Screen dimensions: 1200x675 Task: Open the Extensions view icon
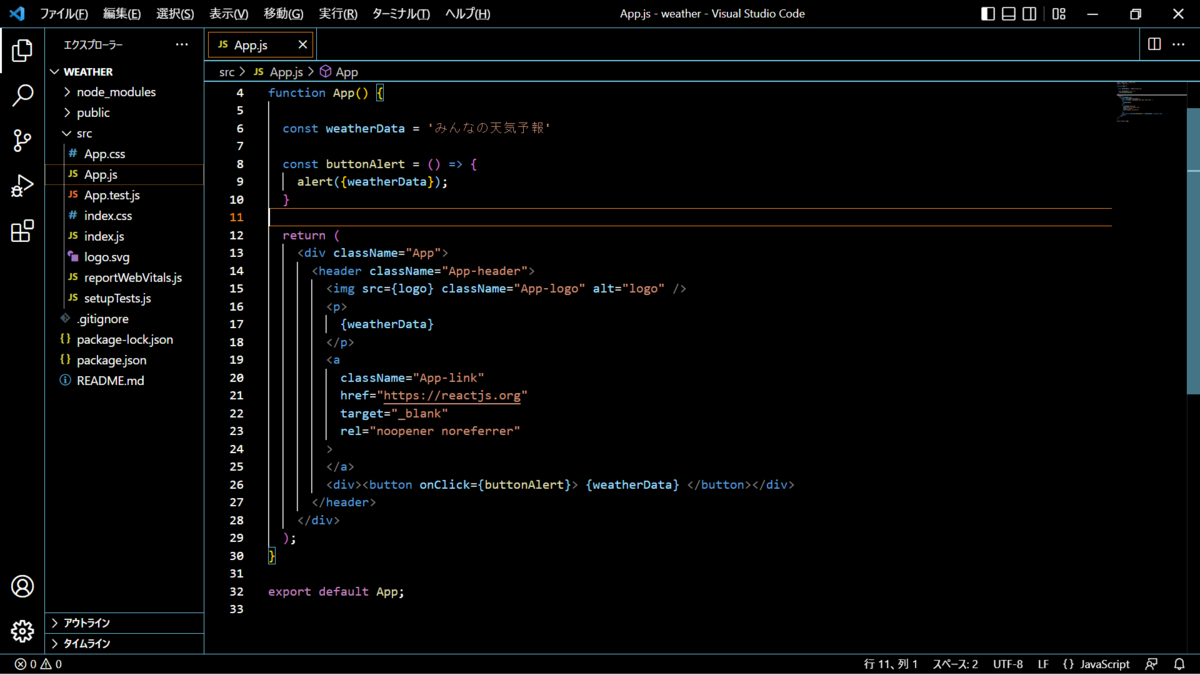click(22, 232)
